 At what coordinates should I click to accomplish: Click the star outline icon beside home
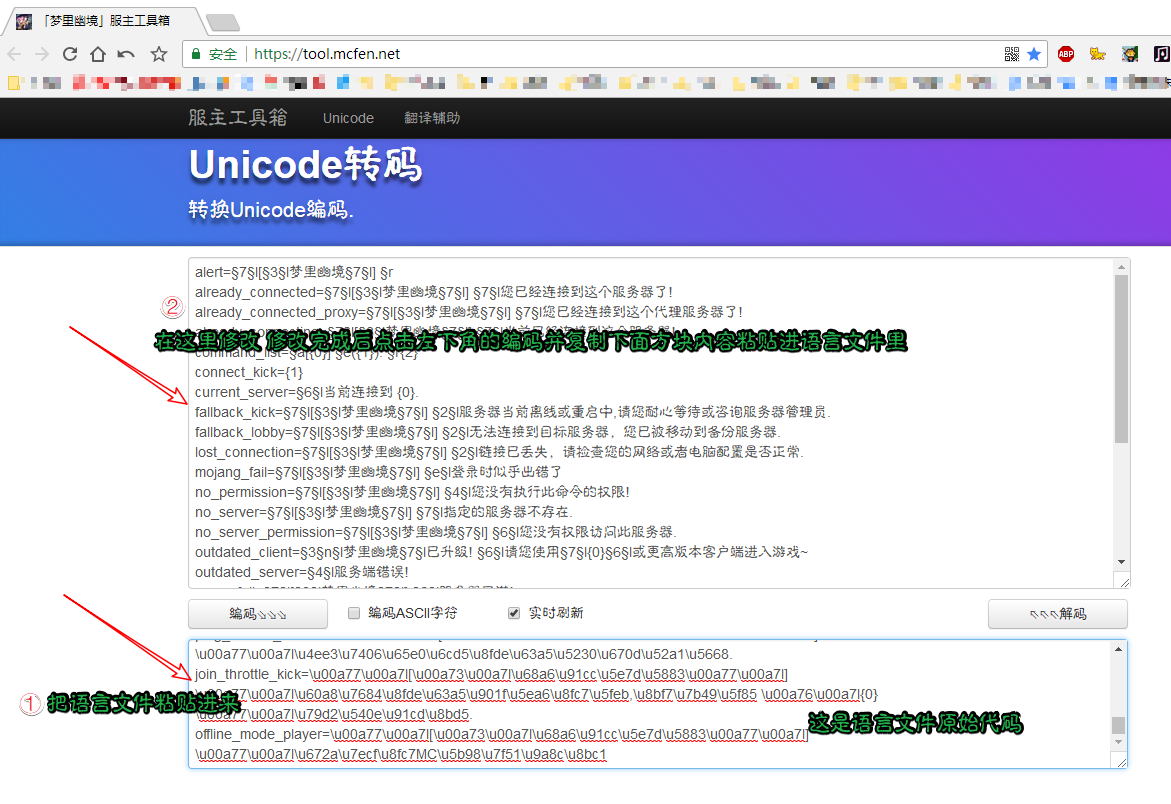point(158,54)
